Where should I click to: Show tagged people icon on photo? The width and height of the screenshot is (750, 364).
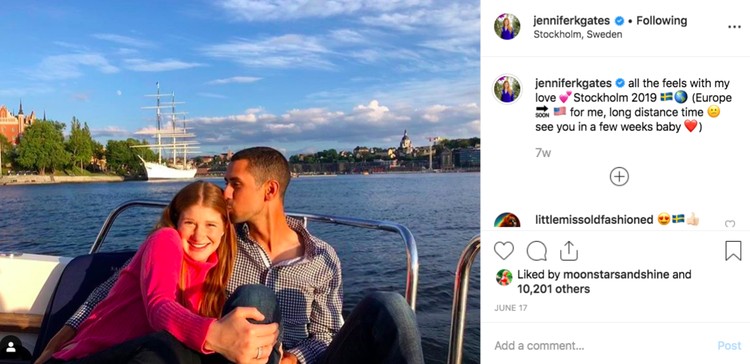point(11,348)
